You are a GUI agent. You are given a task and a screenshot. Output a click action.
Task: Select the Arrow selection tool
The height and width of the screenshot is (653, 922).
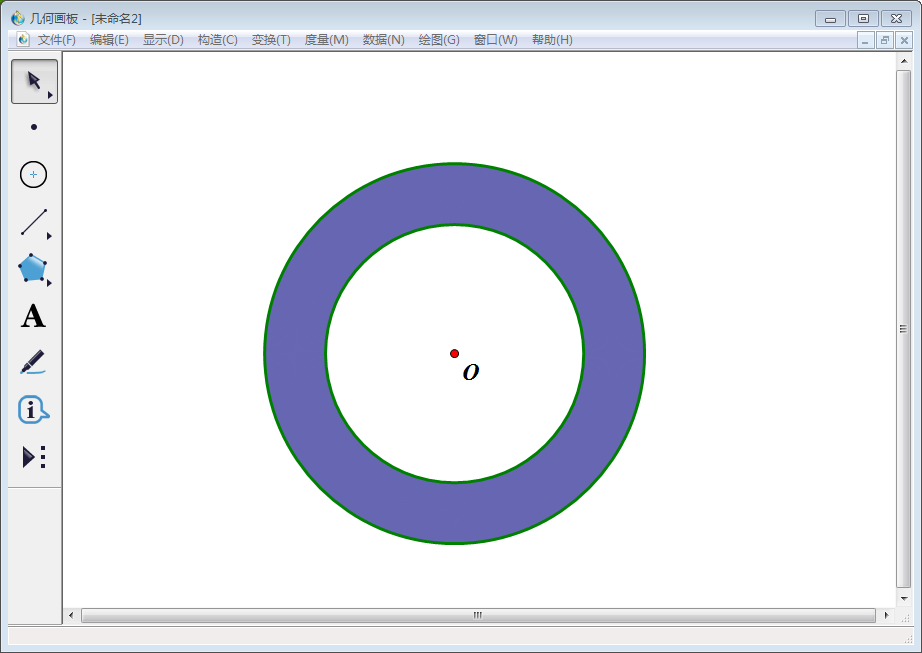coord(34,81)
